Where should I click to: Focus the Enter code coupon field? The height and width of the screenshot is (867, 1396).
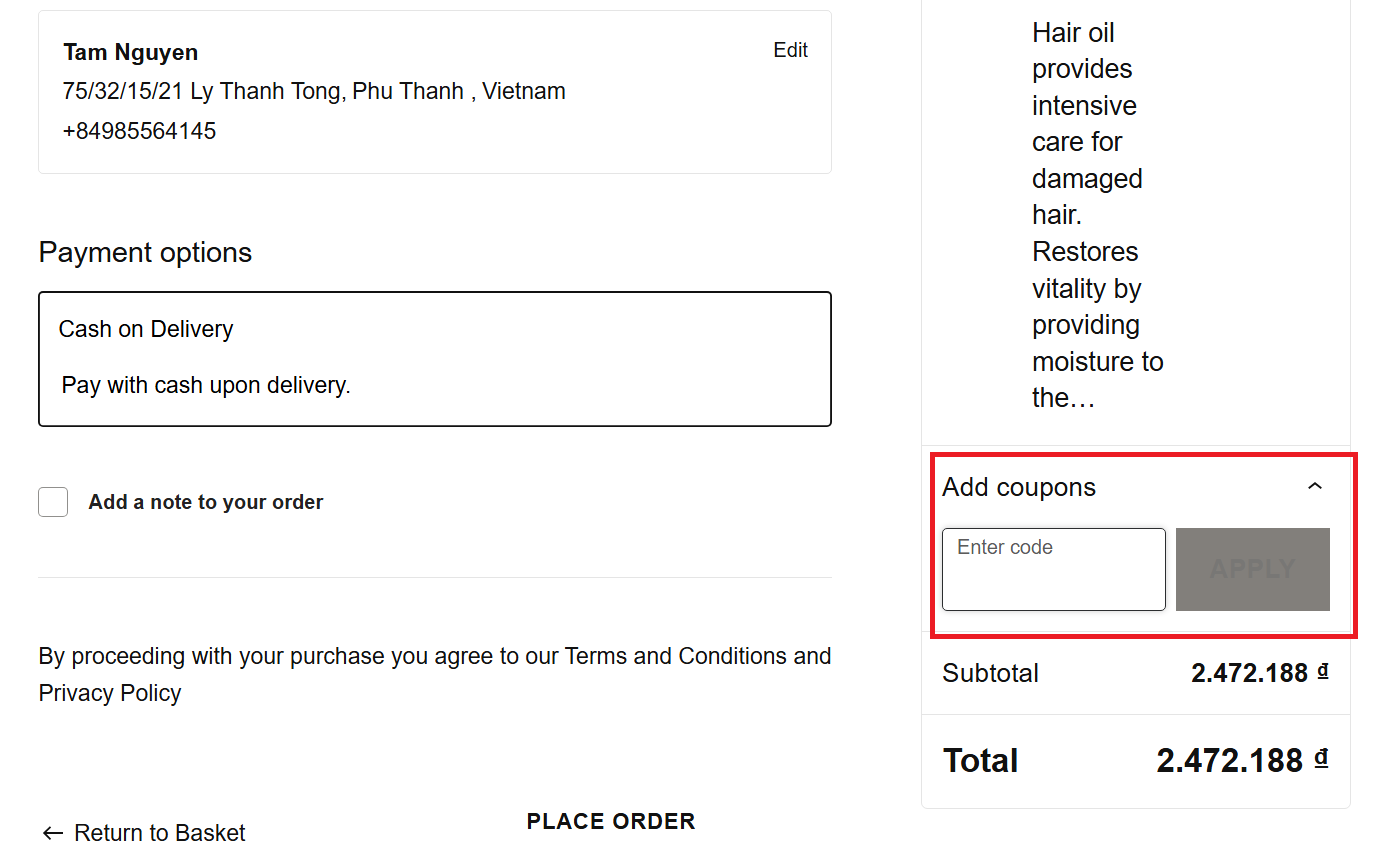coord(1053,569)
